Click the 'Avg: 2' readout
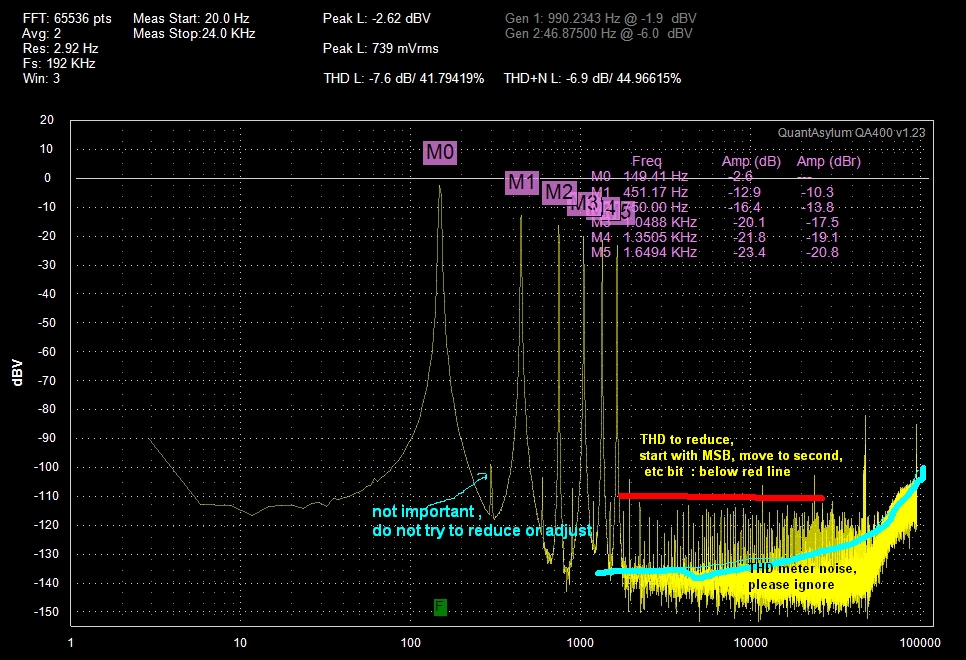The height and width of the screenshot is (660, 966). tap(42, 33)
